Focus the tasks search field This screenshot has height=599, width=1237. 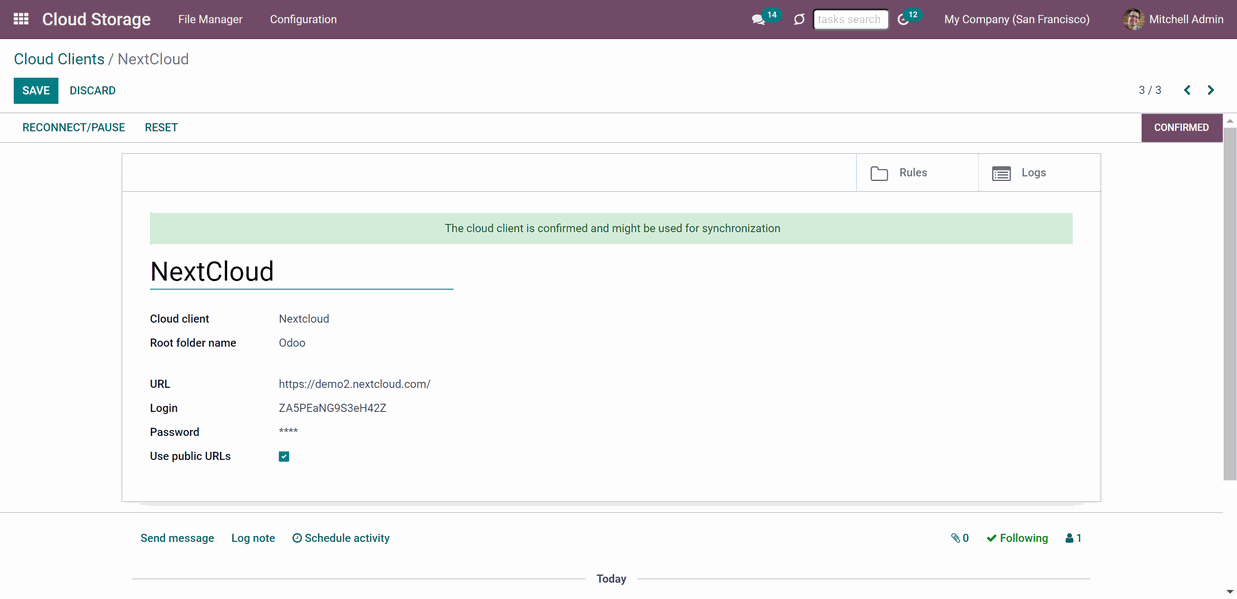tap(851, 19)
